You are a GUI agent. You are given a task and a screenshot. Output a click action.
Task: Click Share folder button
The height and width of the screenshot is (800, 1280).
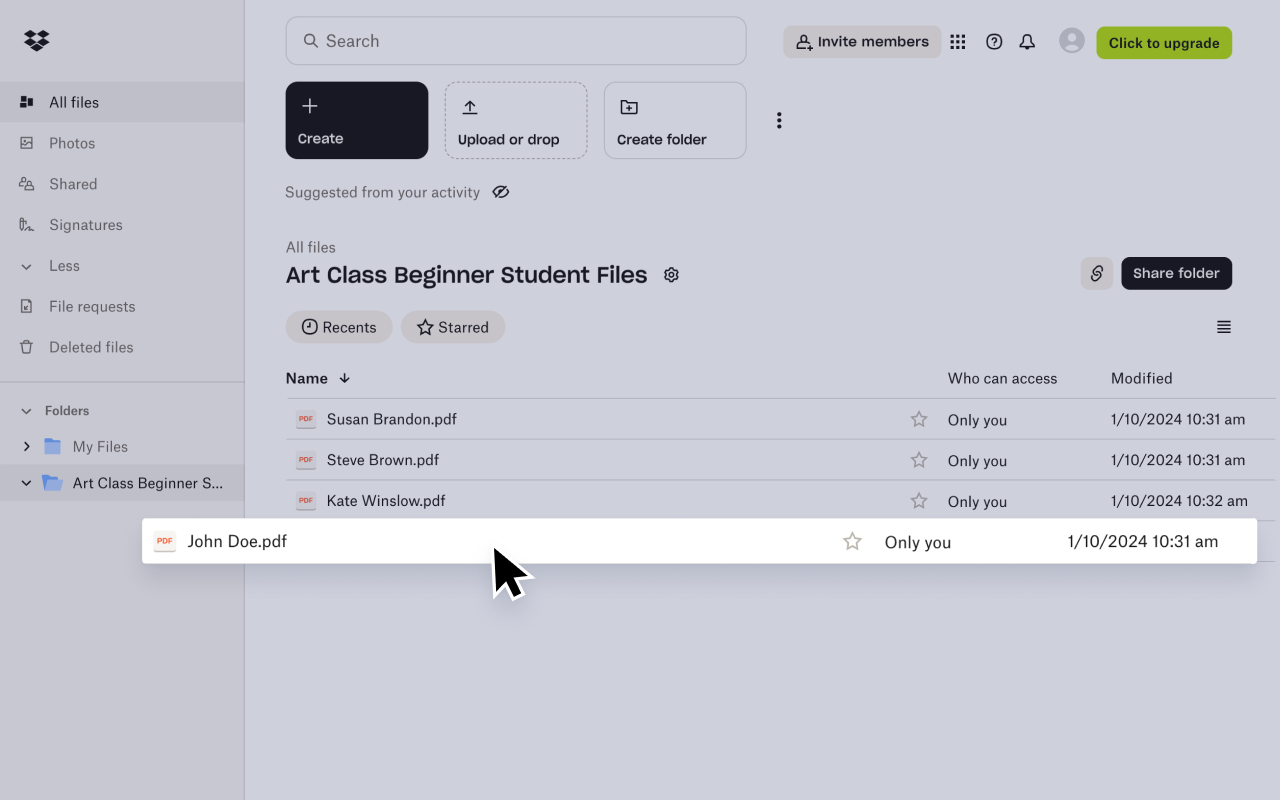[x=1176, y=273]
